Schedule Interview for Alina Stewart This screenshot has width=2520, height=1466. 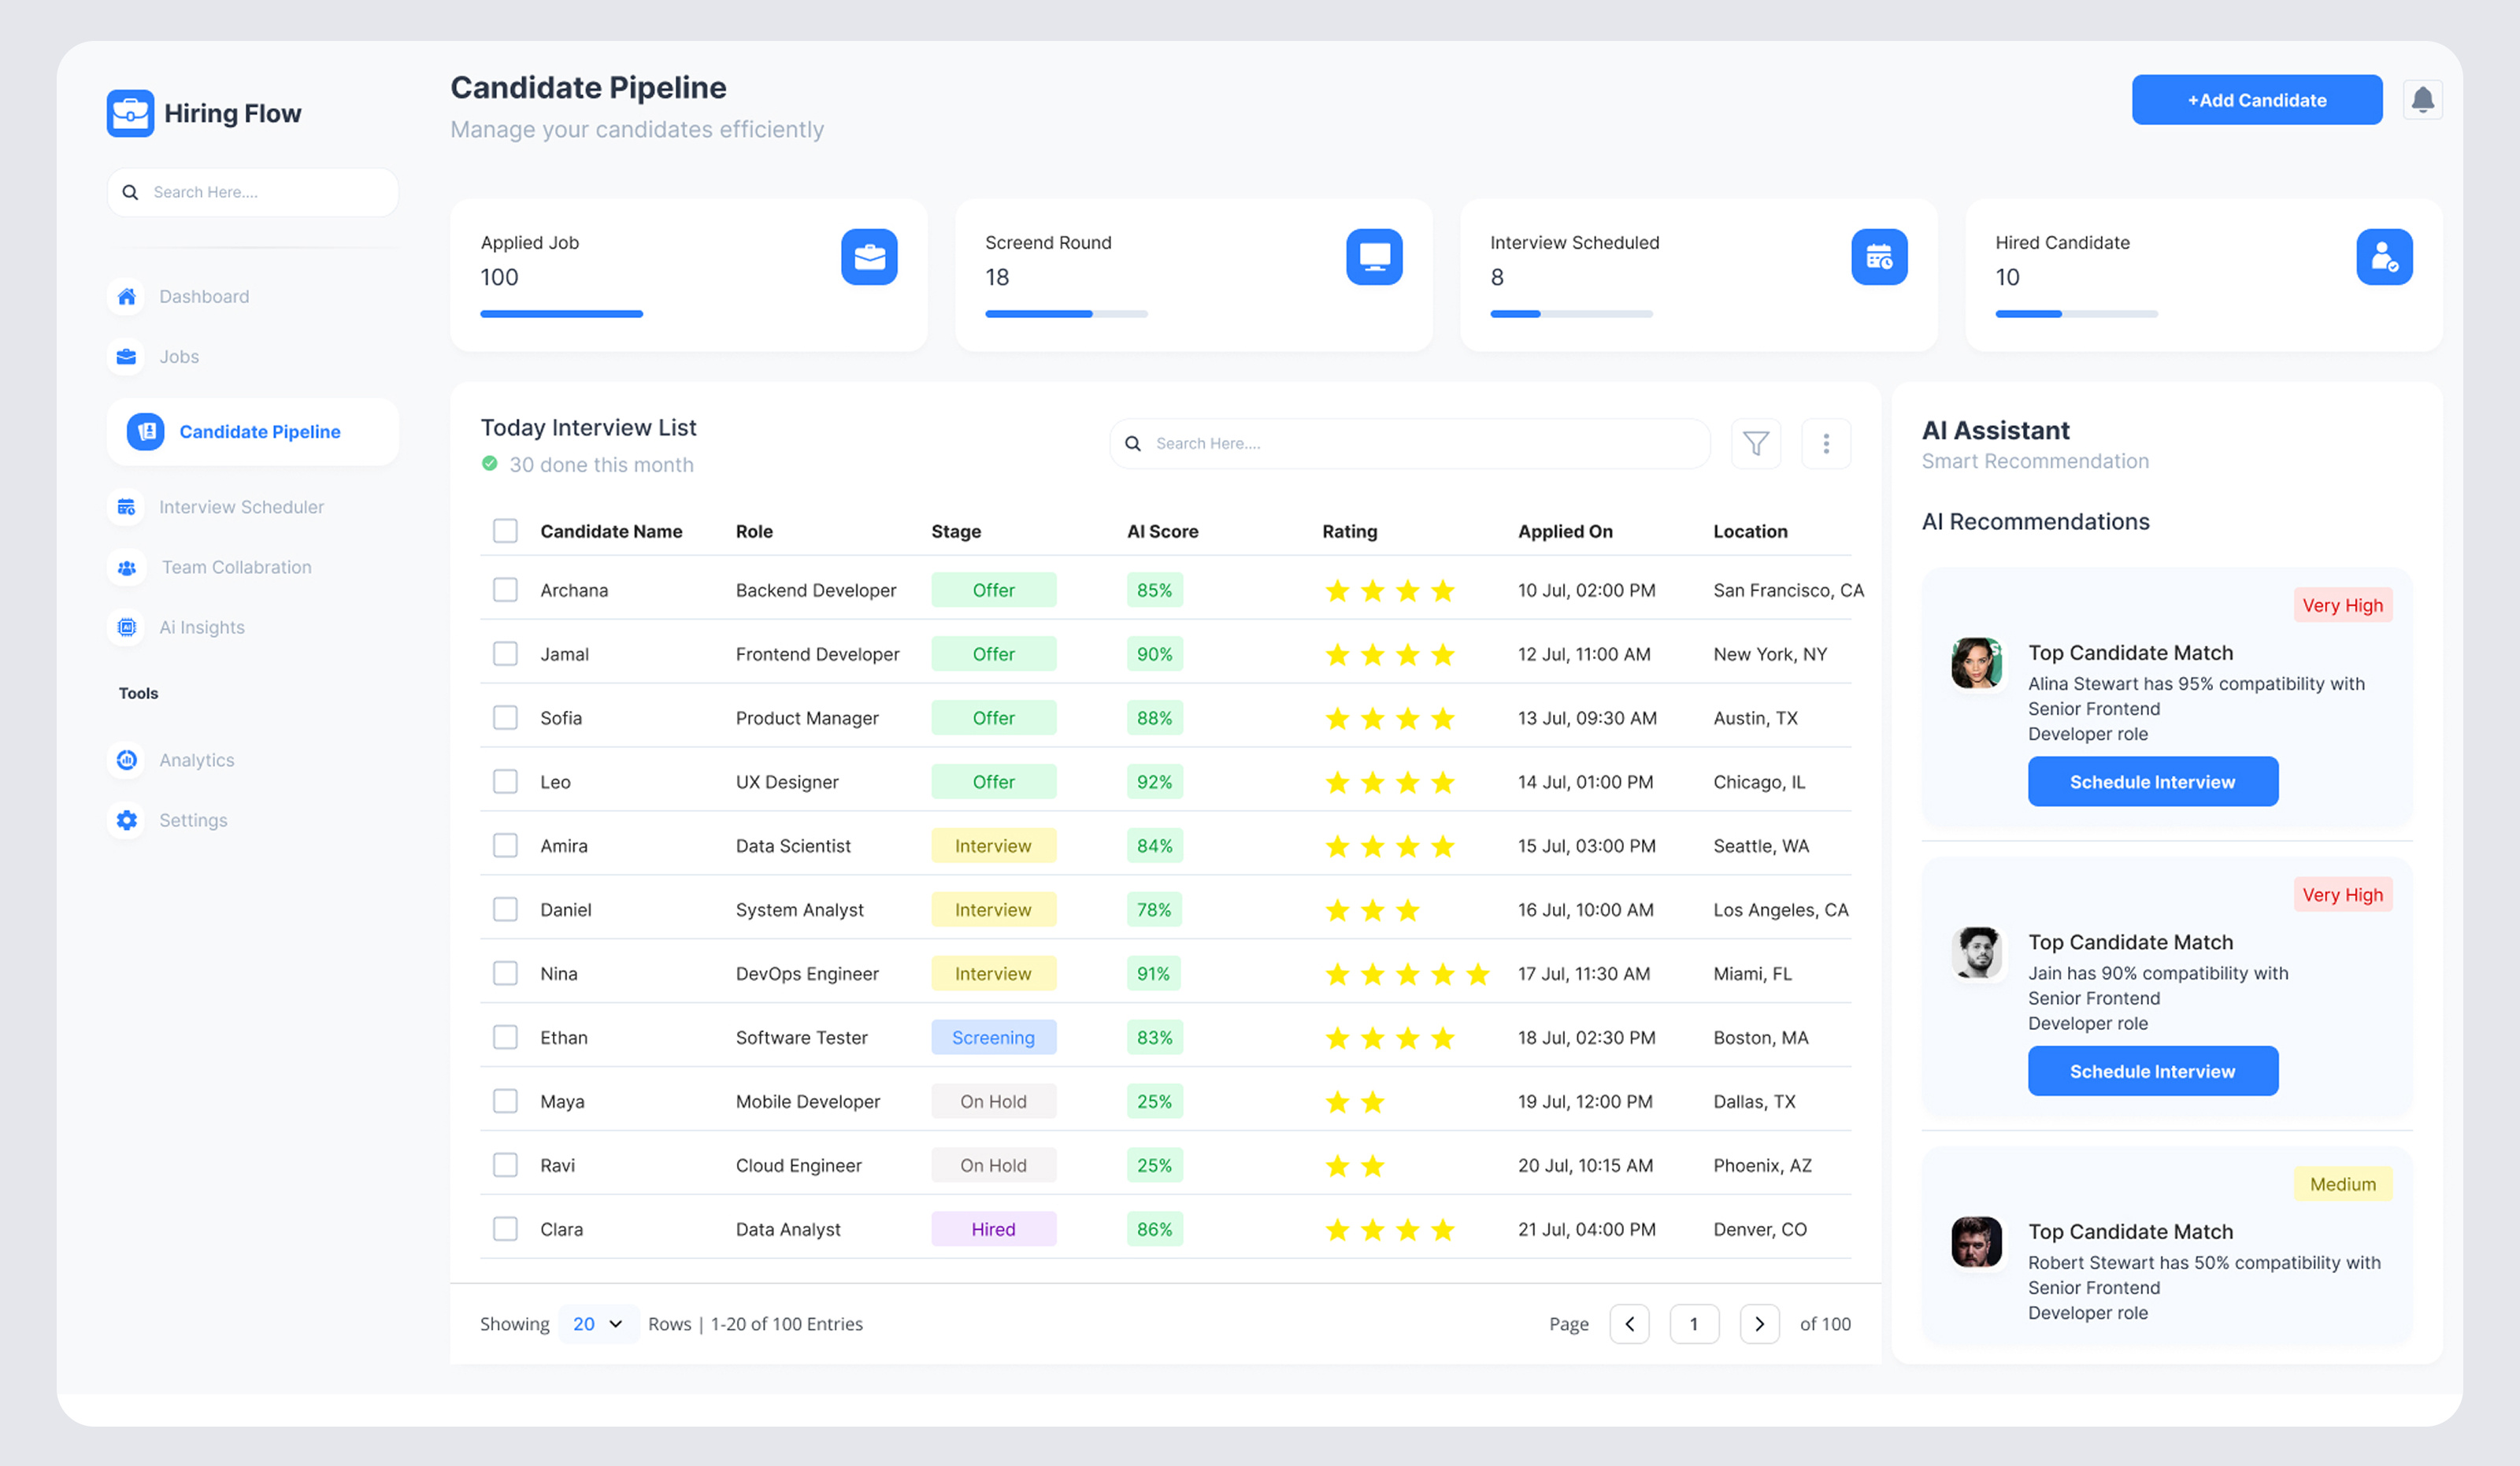[x=2153, y=781]
